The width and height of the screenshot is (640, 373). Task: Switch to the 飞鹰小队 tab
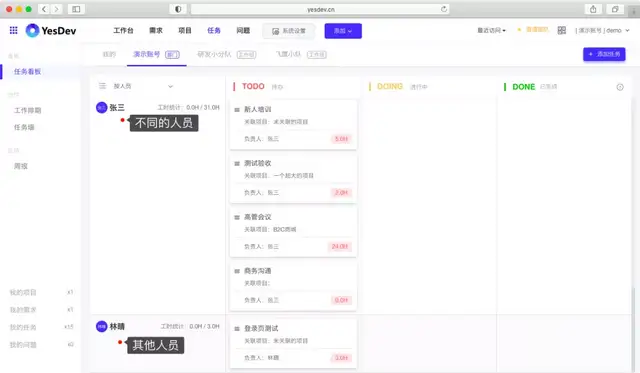(x=301, y=54)
